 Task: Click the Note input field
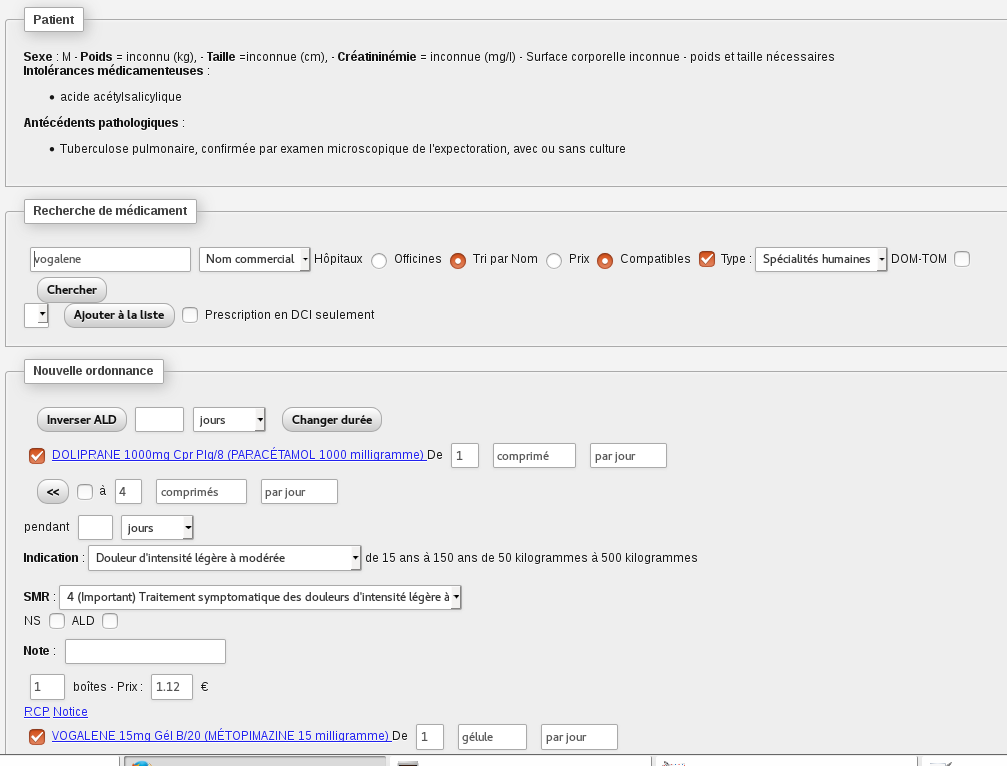coord(144,650)
